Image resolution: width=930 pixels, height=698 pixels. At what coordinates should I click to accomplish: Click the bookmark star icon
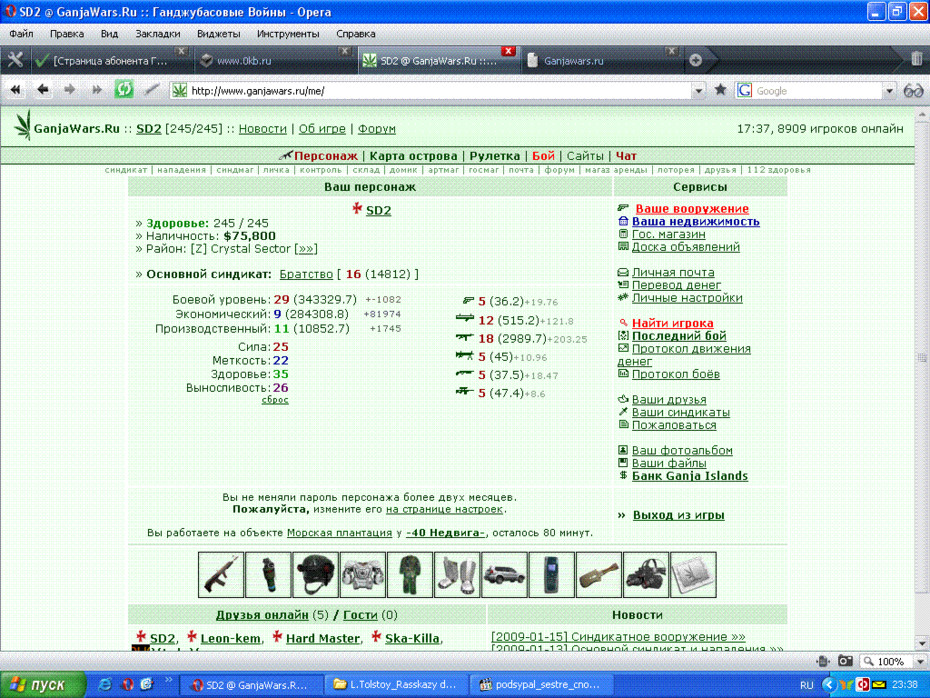(x=720, y=90)
